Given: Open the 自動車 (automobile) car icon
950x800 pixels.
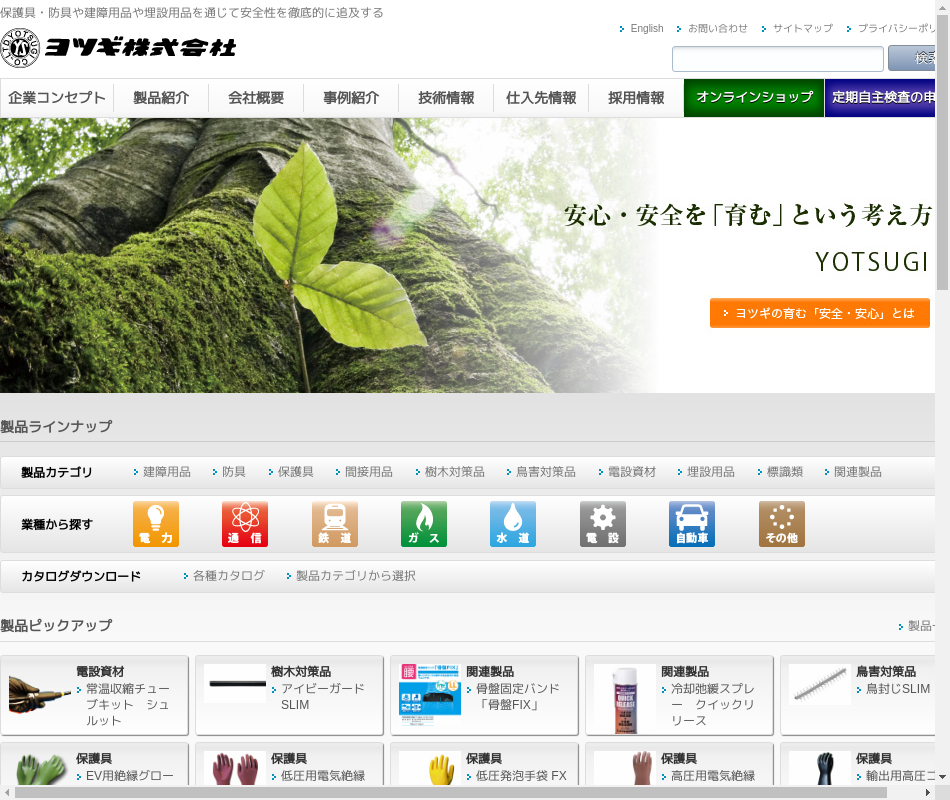Looking at the screenshot, I should coord(692,524).
